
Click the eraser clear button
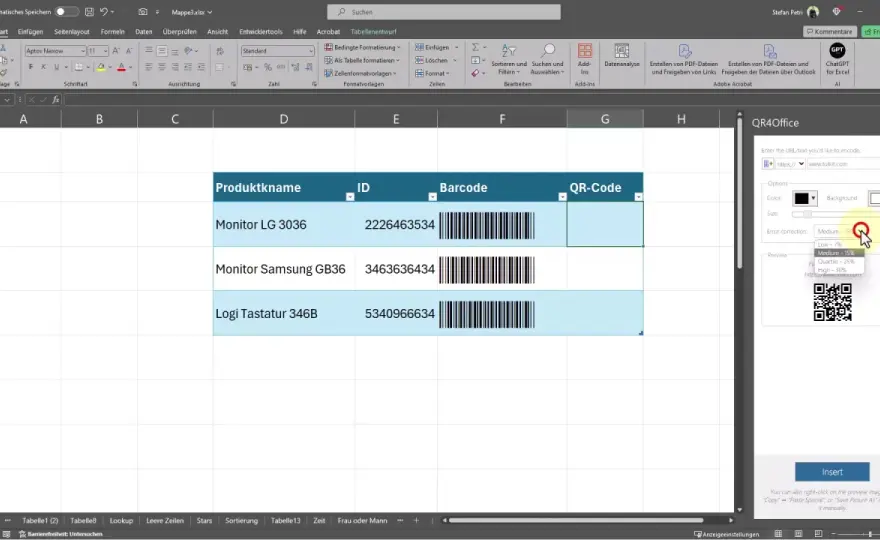tap(475, 73)
